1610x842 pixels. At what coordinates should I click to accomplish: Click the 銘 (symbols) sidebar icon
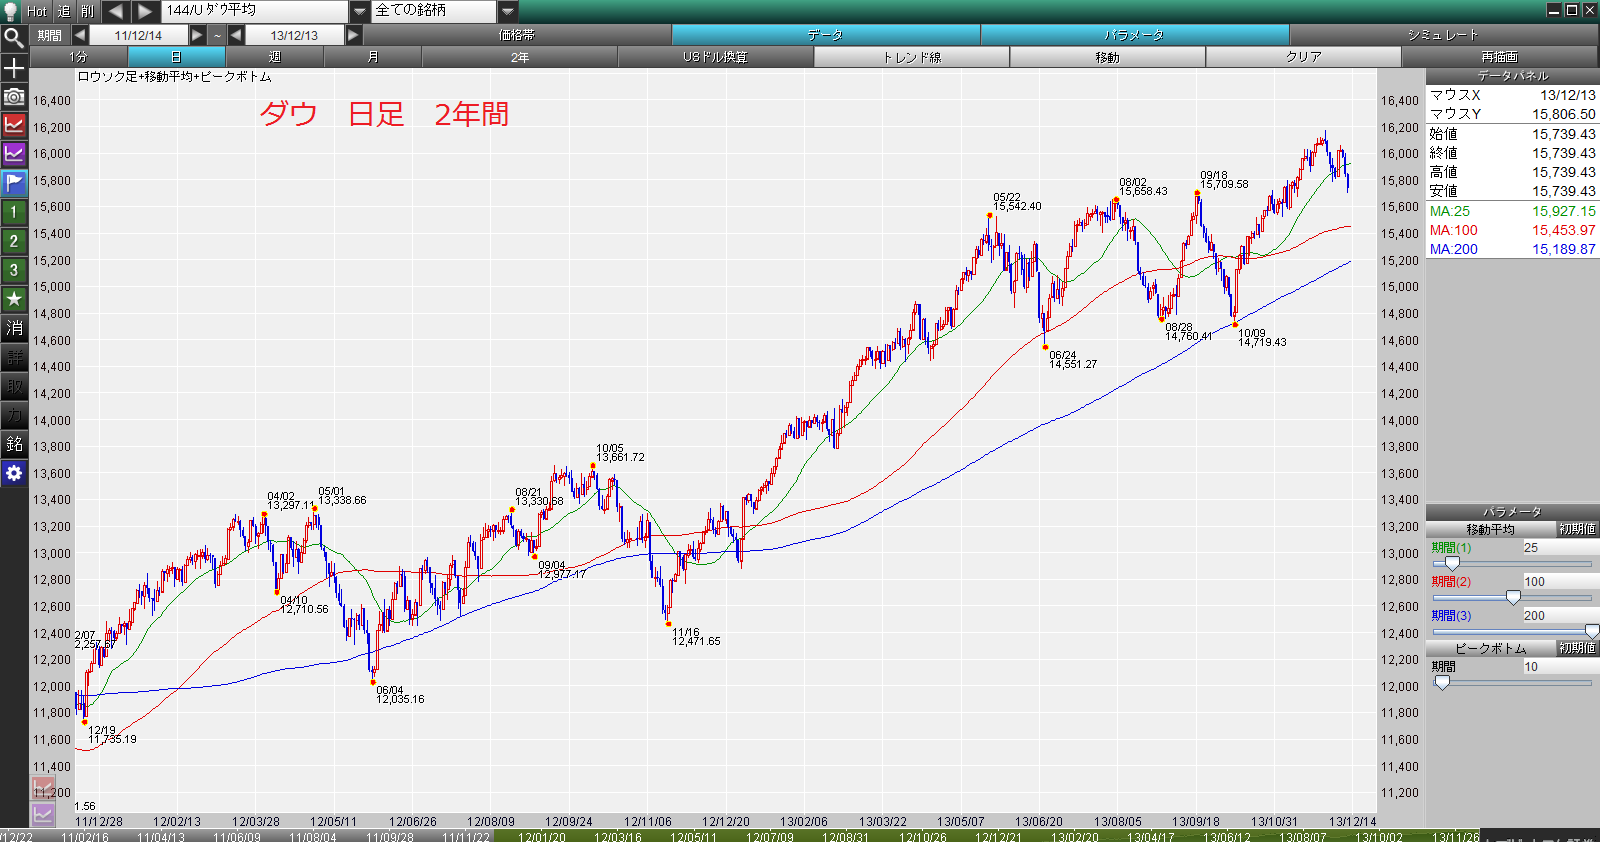coord(14,444)
